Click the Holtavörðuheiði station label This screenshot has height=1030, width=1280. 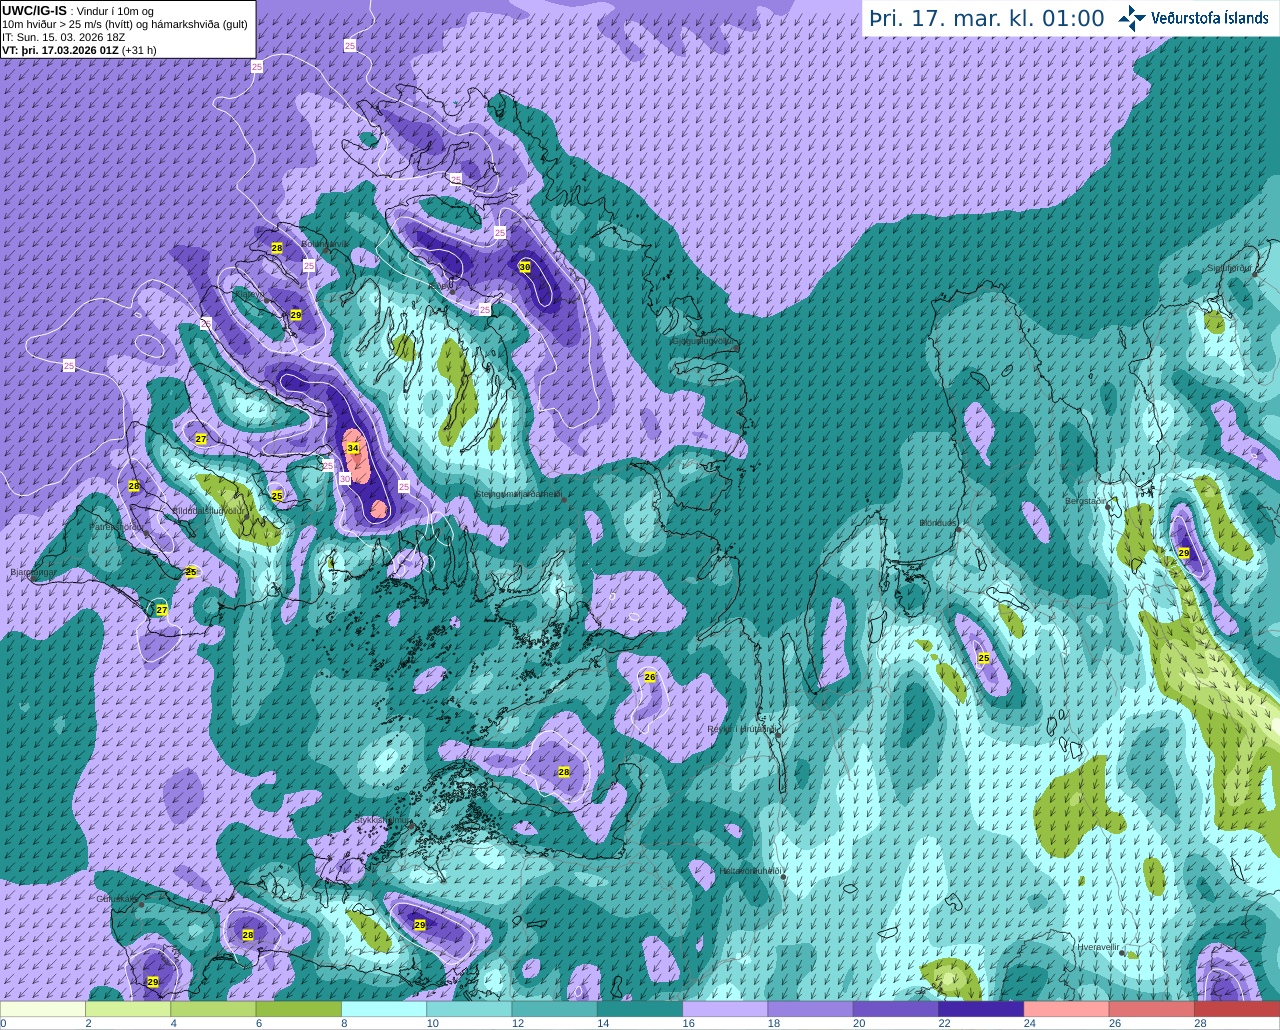(x=750, y=871)
